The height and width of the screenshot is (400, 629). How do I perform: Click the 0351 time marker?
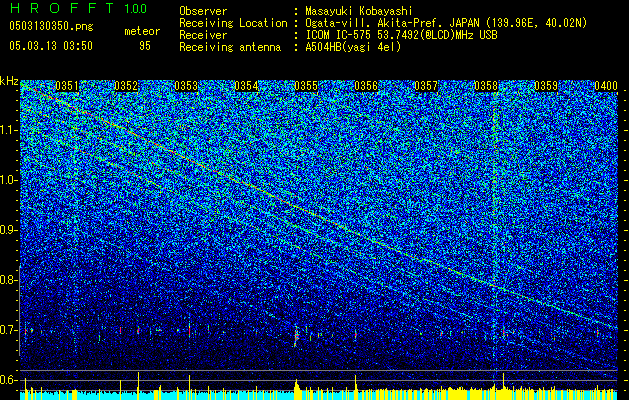[x=67, y=86]
